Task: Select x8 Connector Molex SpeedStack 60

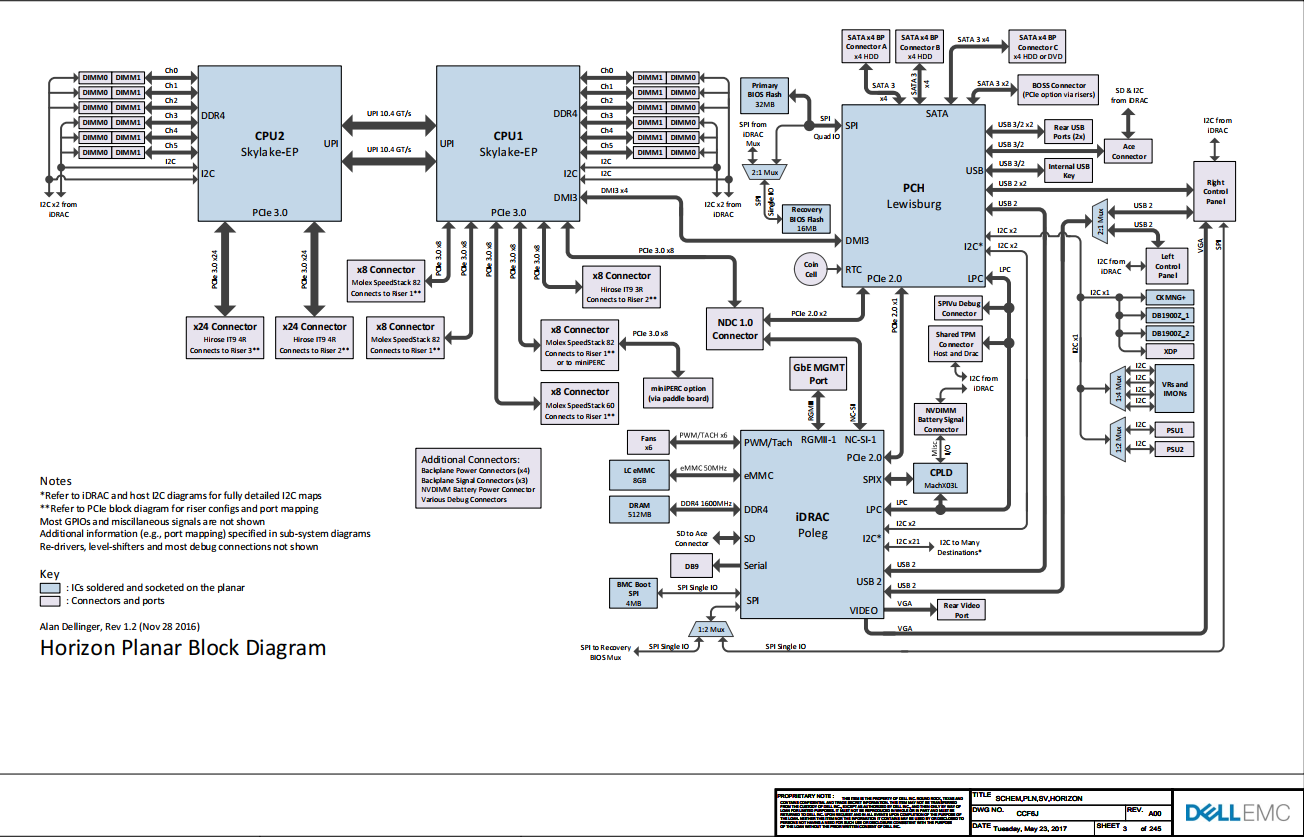Action: pyautogui.click(x=579, y=403)
